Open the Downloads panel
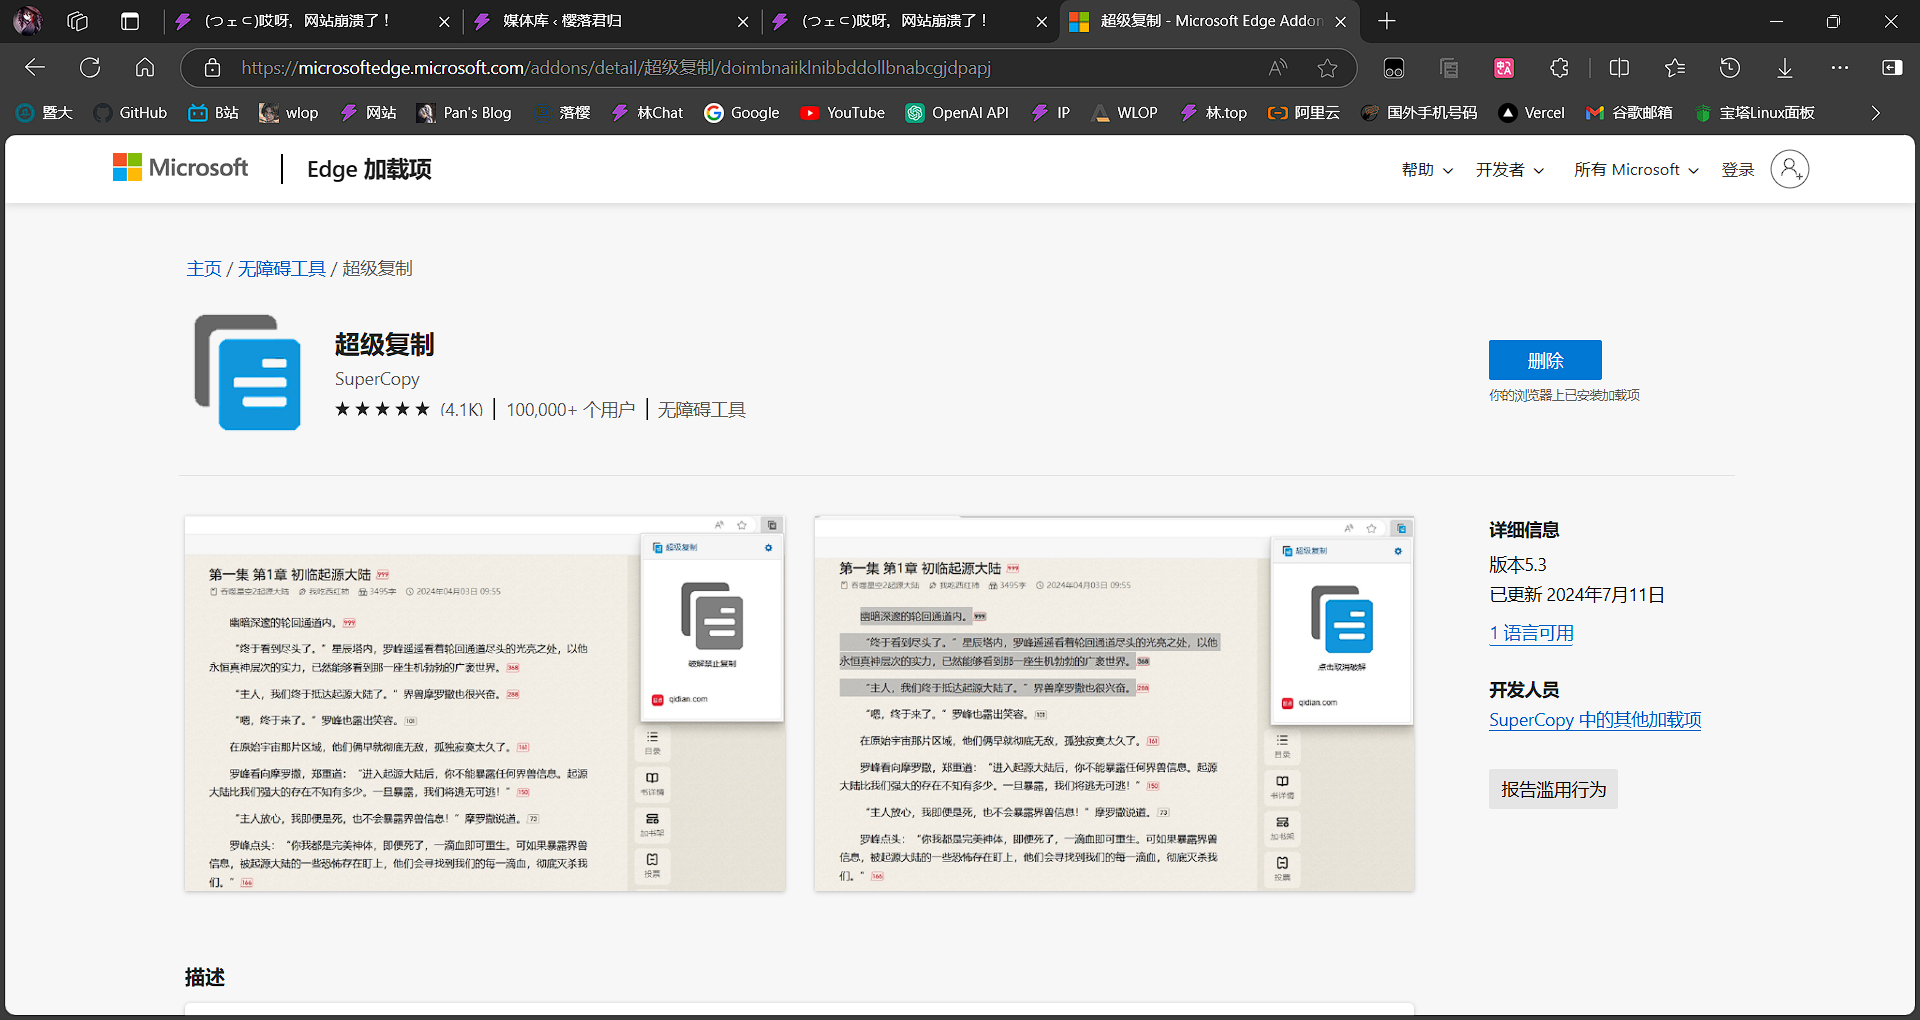1920x1020 pixels. click(1785, 68)
